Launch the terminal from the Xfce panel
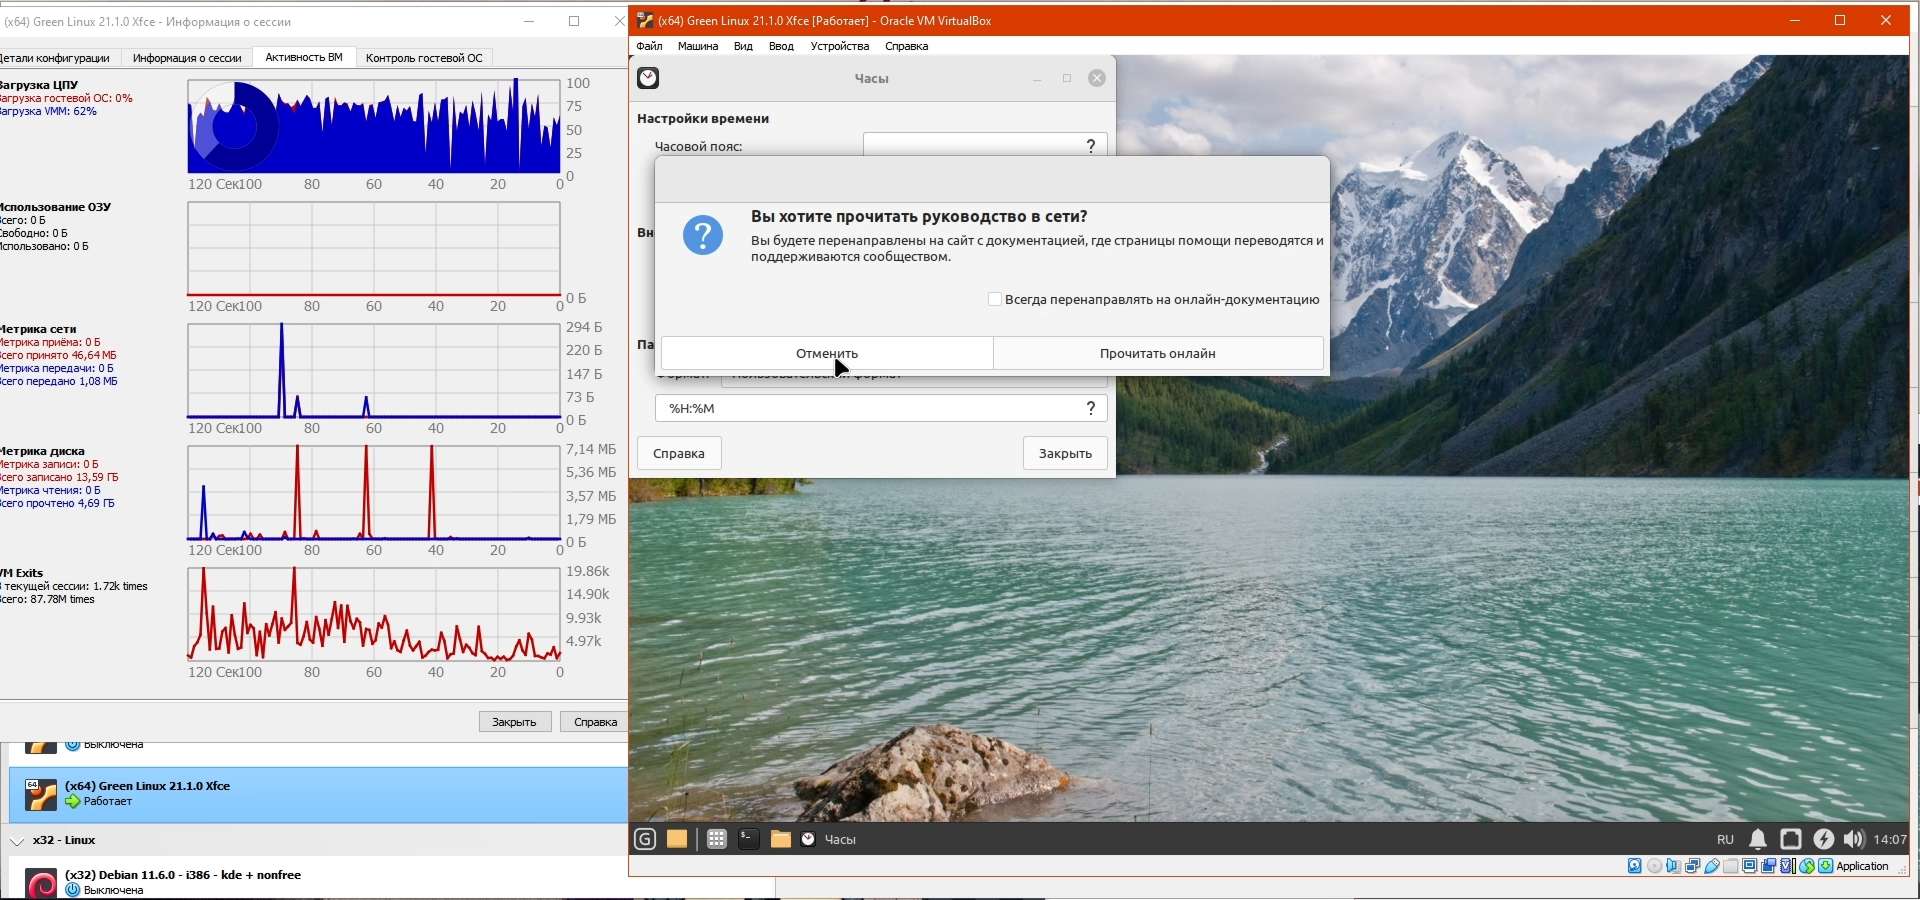 (x=748, y=839)
